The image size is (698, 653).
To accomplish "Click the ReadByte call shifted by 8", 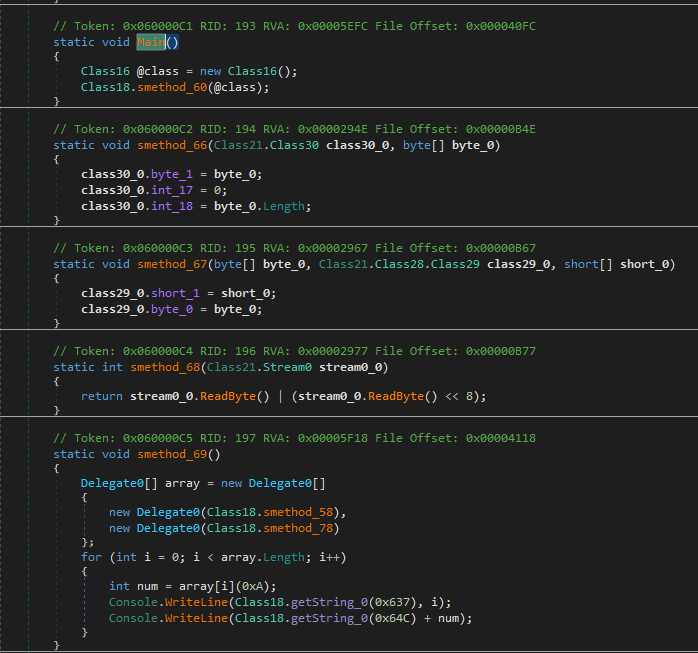I will click(405, 396).
